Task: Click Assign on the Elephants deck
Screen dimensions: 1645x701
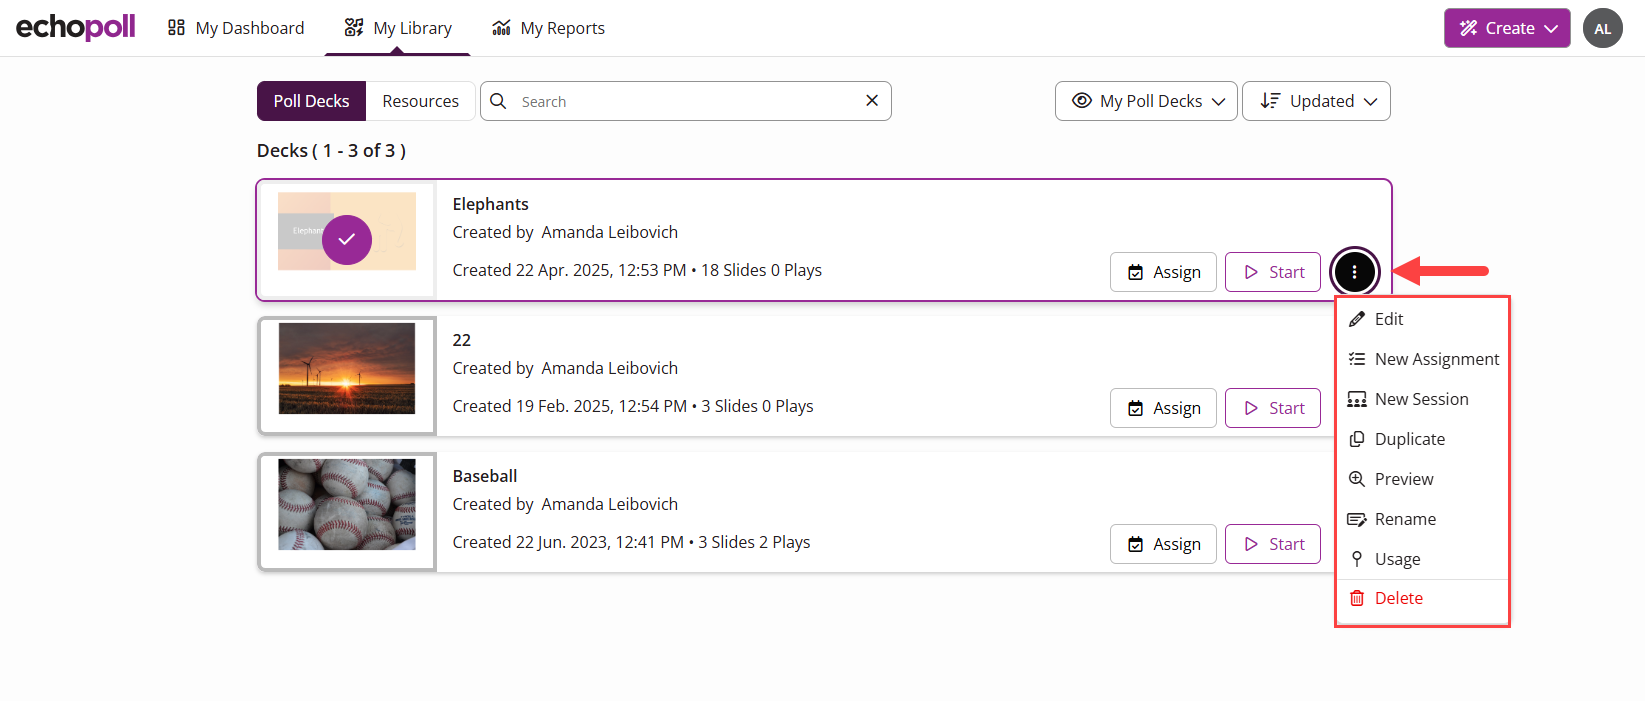Action: tap(1163, 272)
